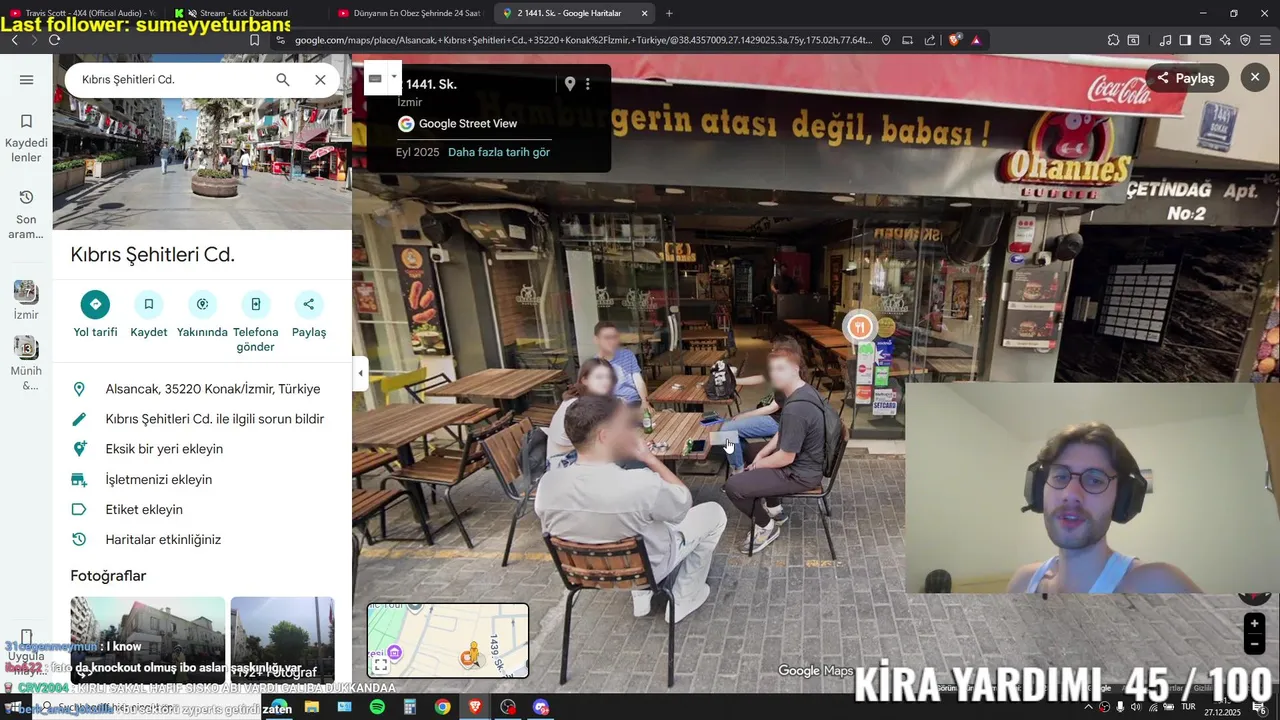Open the Street View keyboard shortcuts dropdown
The height and width of the screenshot is (720, 1280).
(394, 78)
